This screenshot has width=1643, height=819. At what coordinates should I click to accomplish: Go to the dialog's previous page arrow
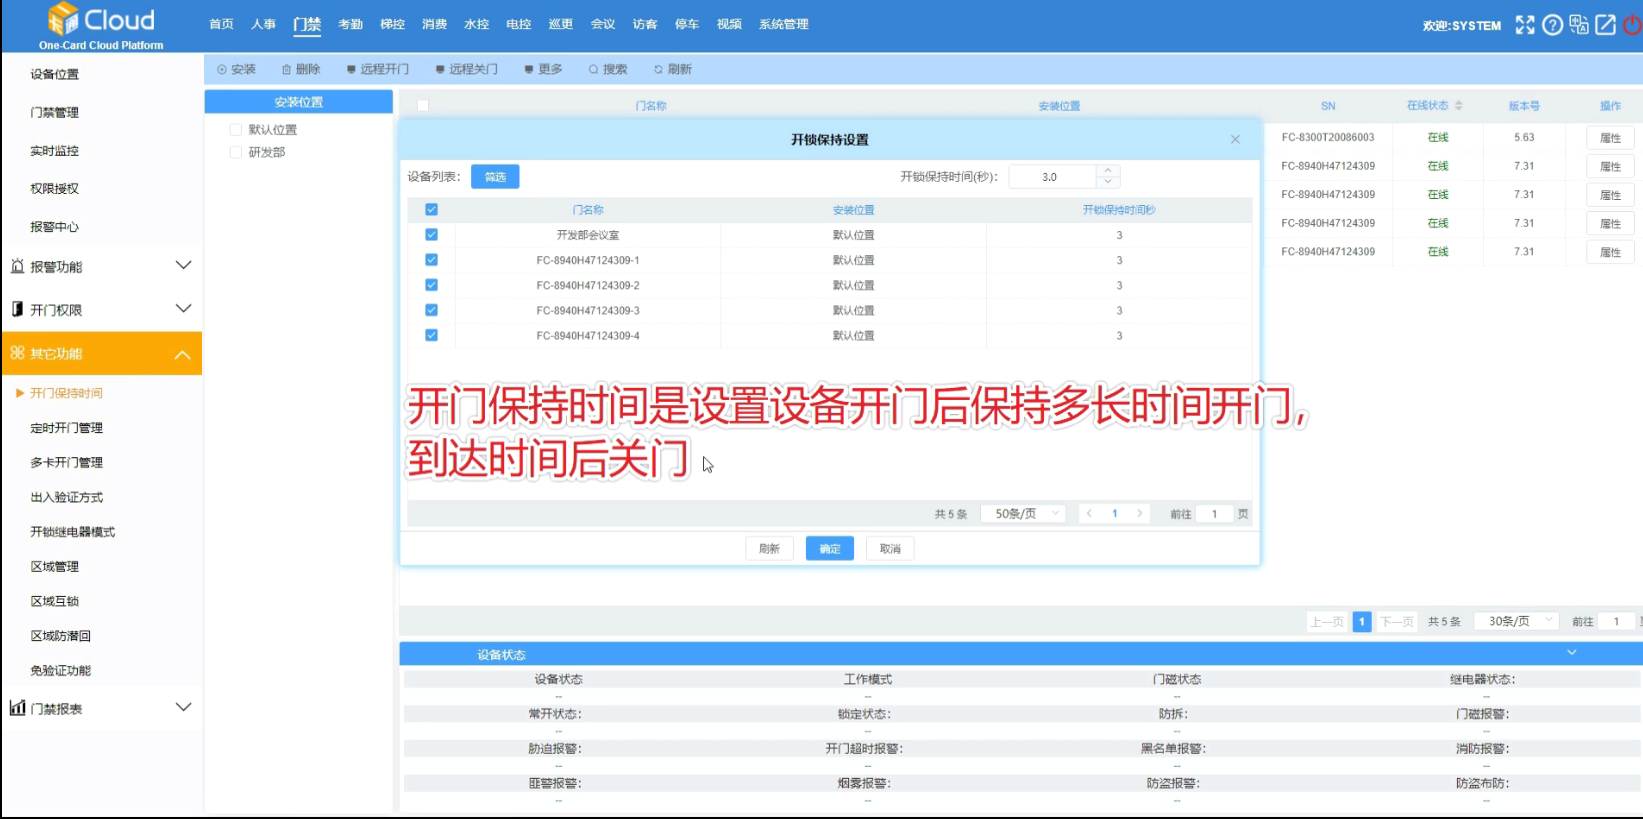click(1089, 513)
